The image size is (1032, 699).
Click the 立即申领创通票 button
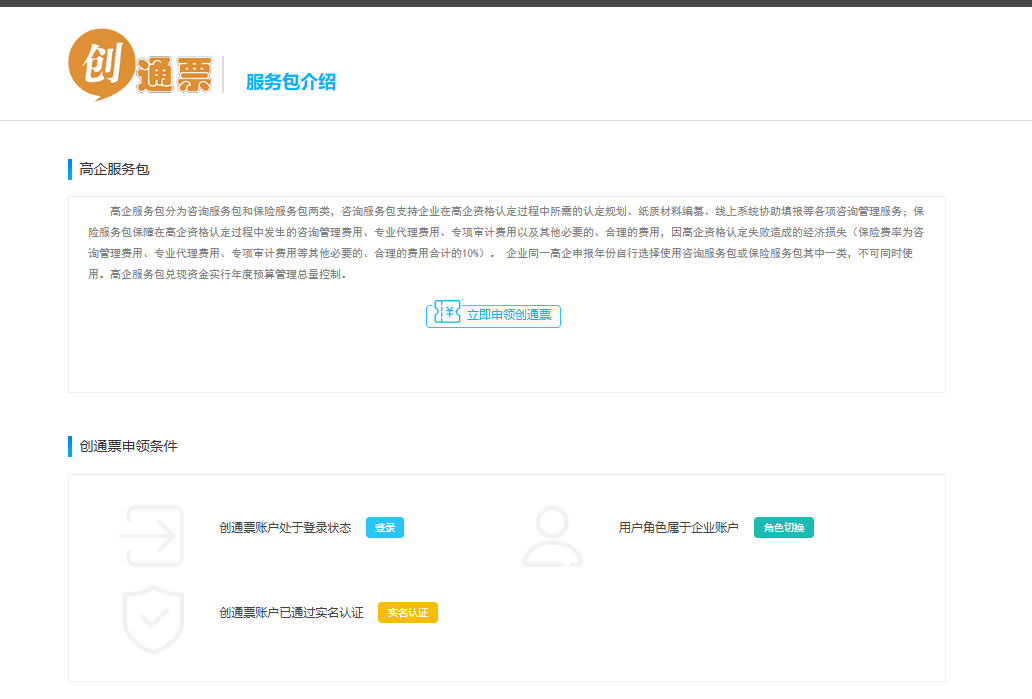[x=494, y=315]
